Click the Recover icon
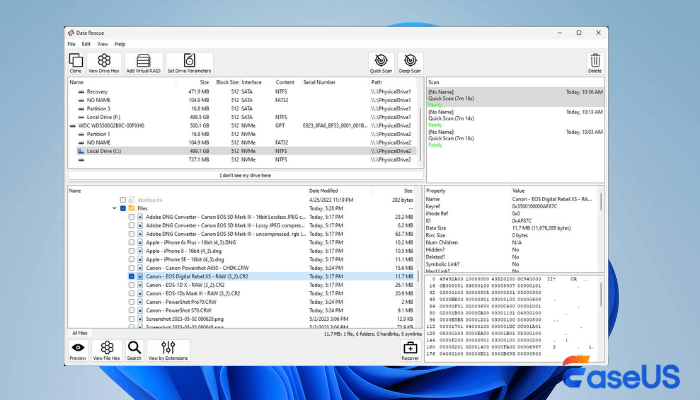This screenshot has width=700, height=400. click(410, 349)
